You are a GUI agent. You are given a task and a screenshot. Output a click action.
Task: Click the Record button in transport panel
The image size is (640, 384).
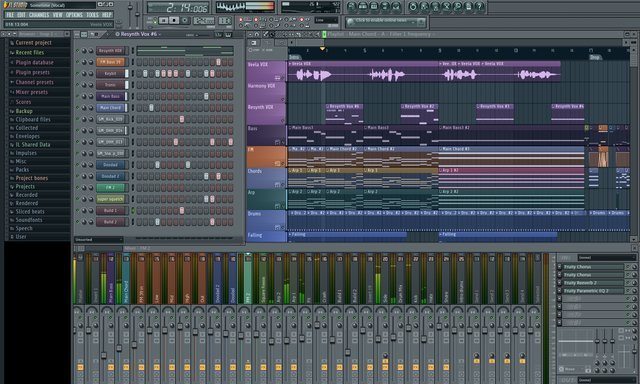[184, 20]
